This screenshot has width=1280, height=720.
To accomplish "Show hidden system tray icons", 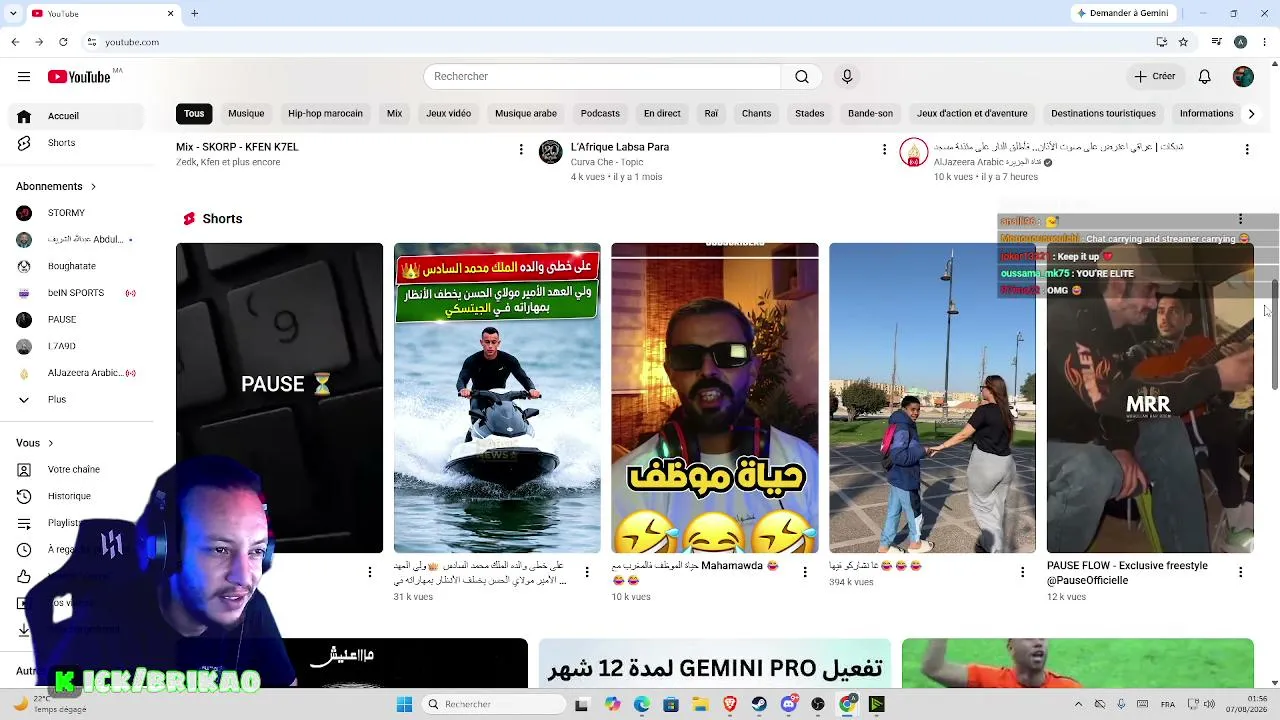I will [x=1078, y=704].
